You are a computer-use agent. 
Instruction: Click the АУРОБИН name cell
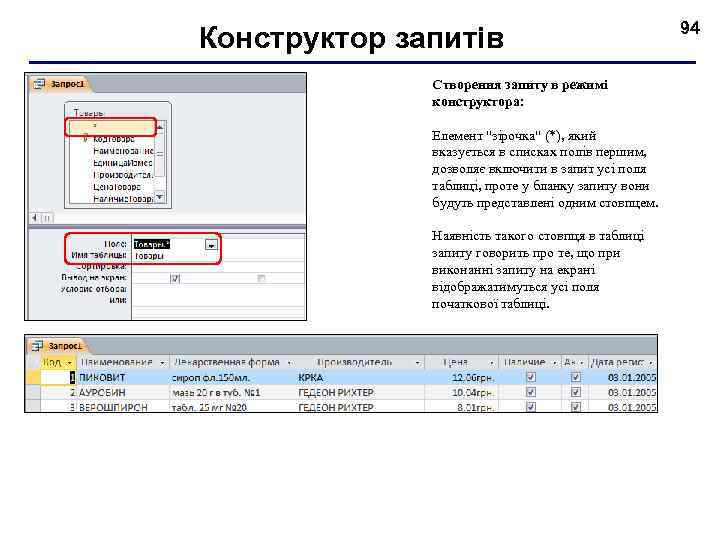coord(123,392)
